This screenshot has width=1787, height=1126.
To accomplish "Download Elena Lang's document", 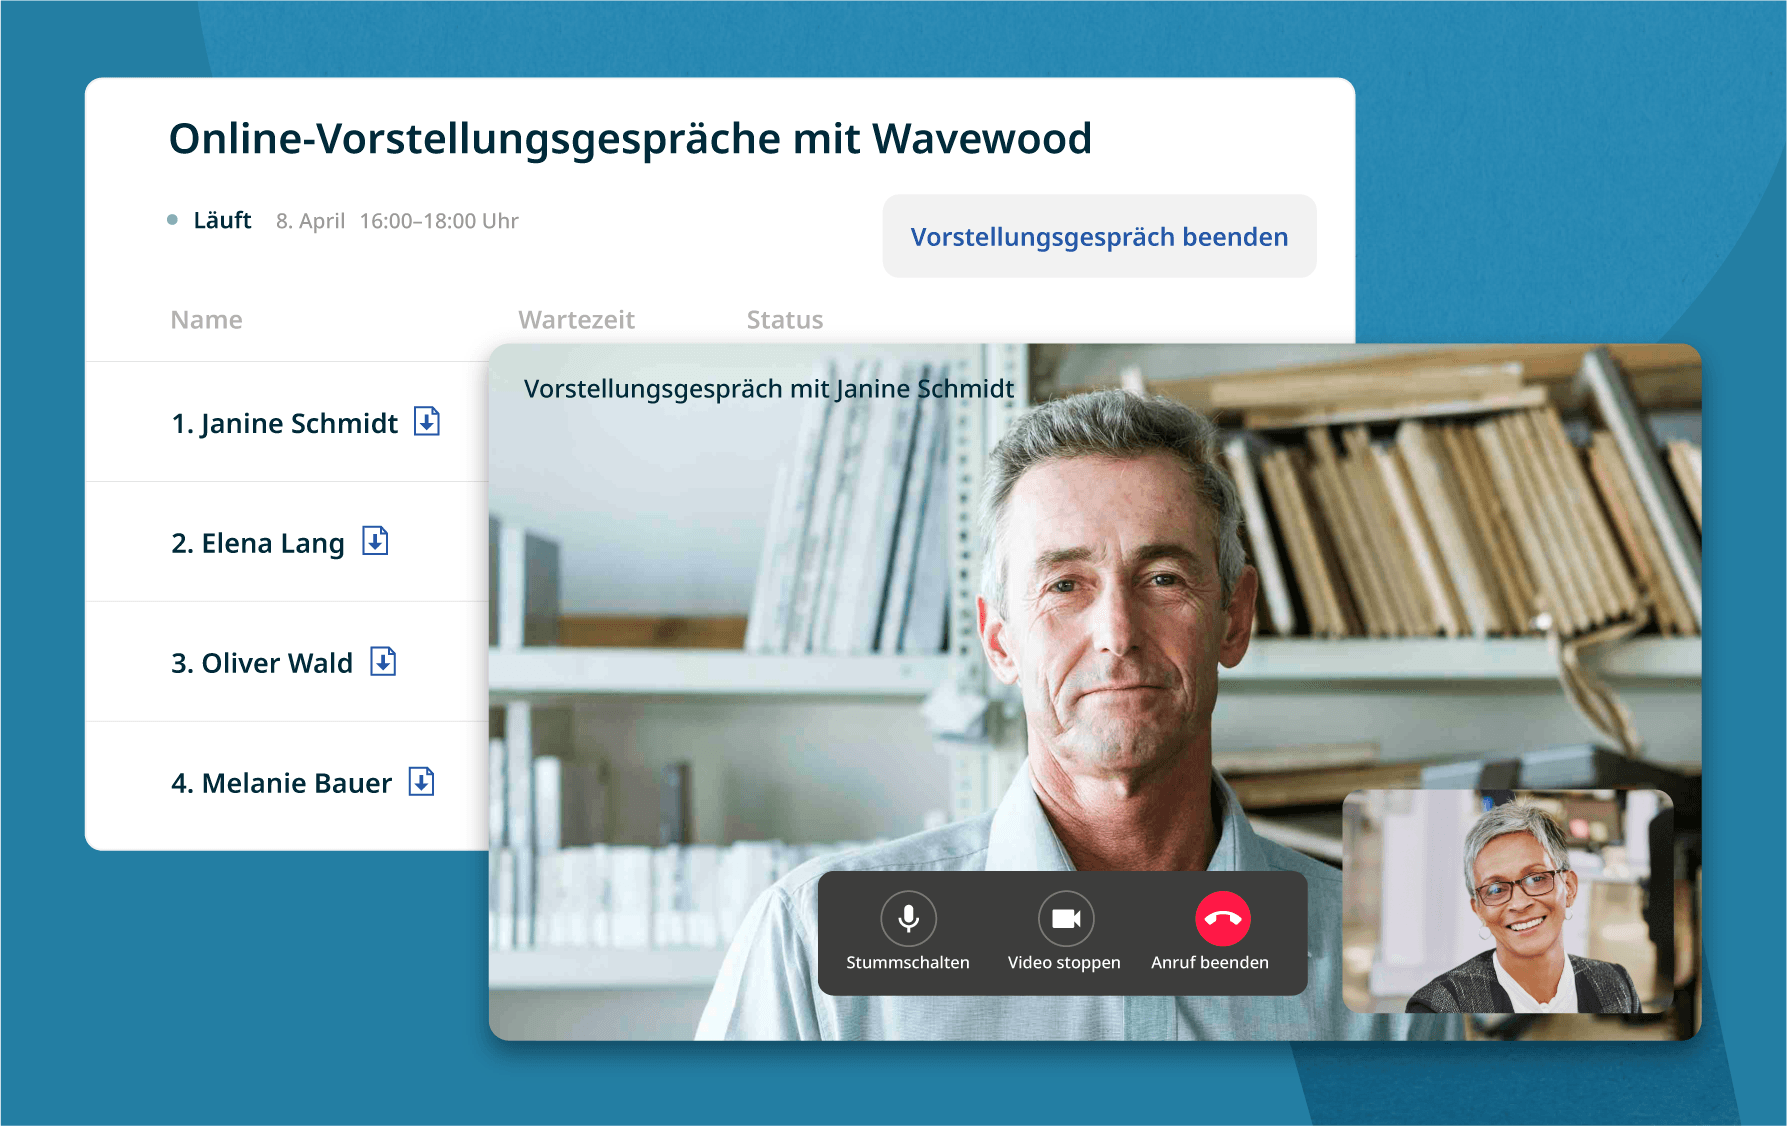I will click(x=375, y=541).
